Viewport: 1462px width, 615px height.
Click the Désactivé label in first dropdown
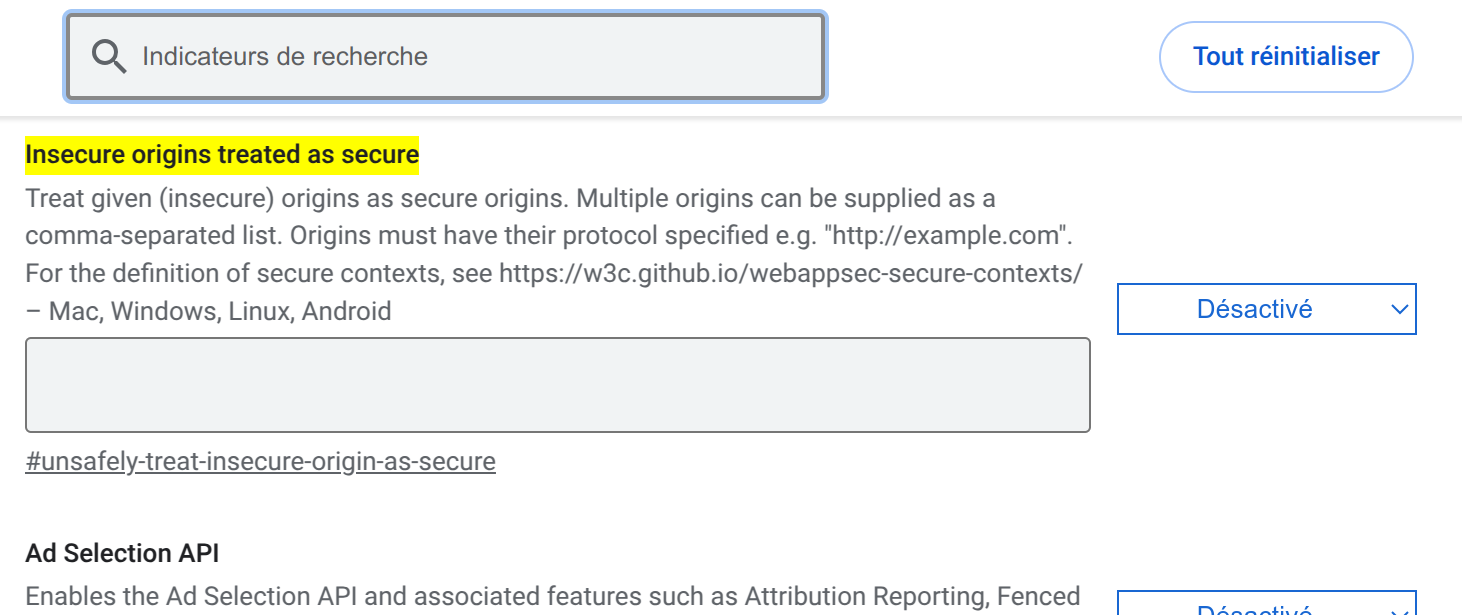point(1254,309)
